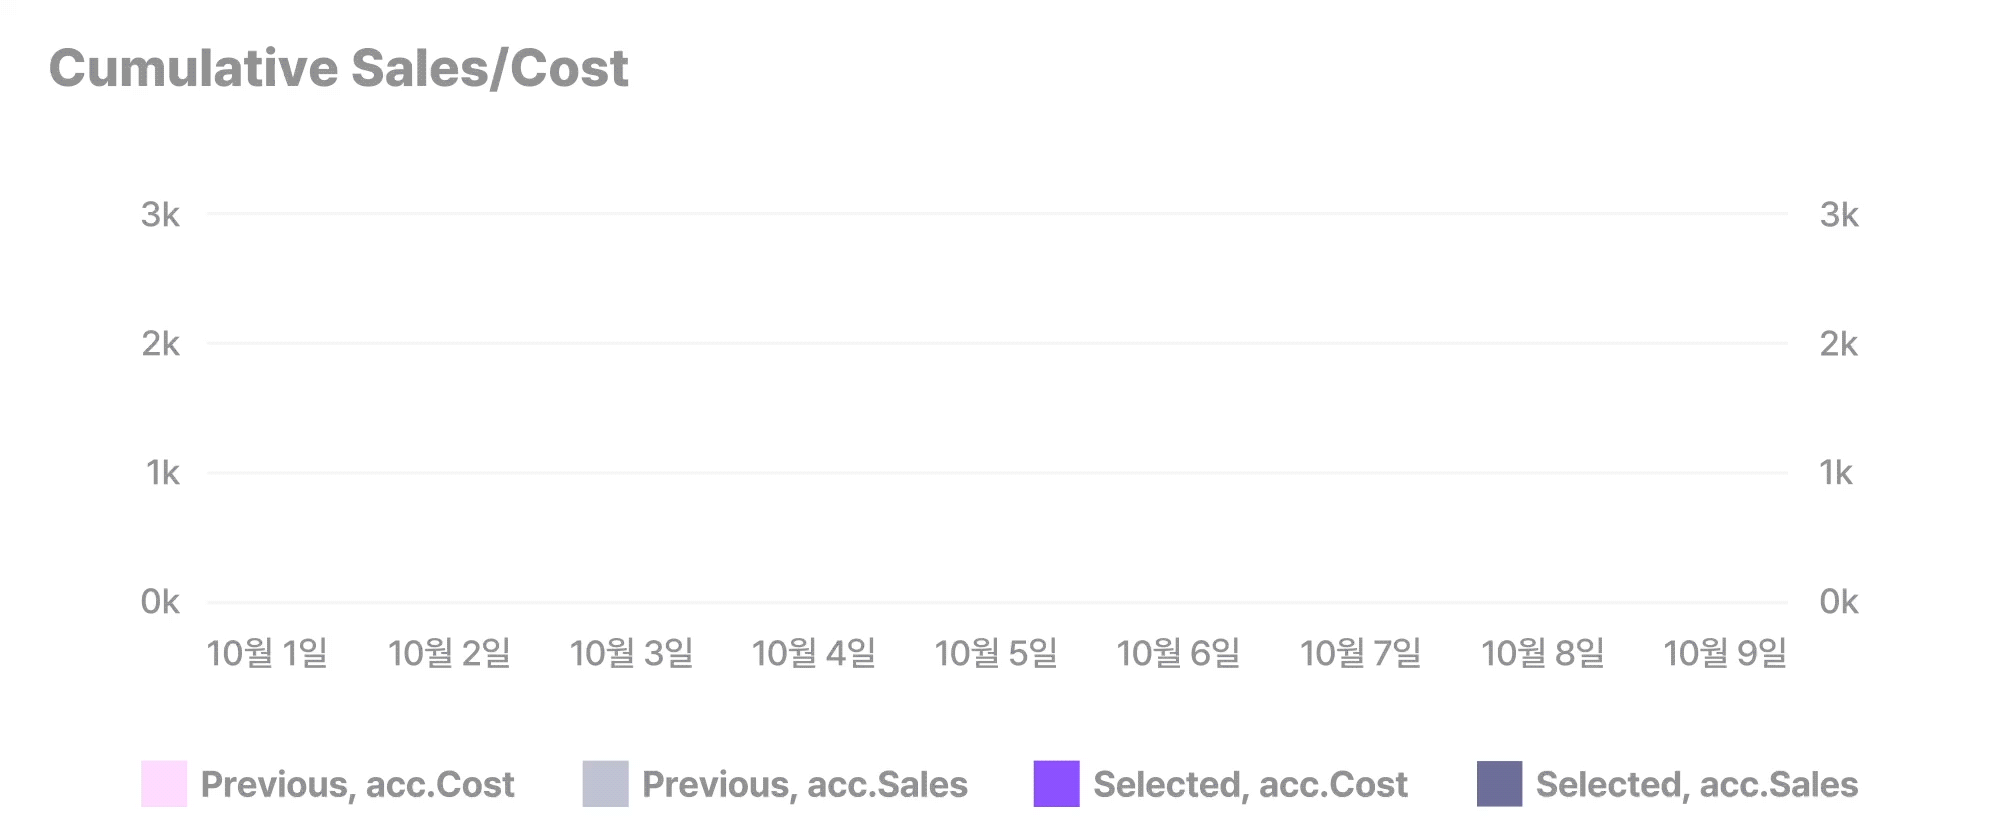Select the 10월 6일 date label
The width and height of the screenshot is (2000, 840).
click(x=1178, y=653)
